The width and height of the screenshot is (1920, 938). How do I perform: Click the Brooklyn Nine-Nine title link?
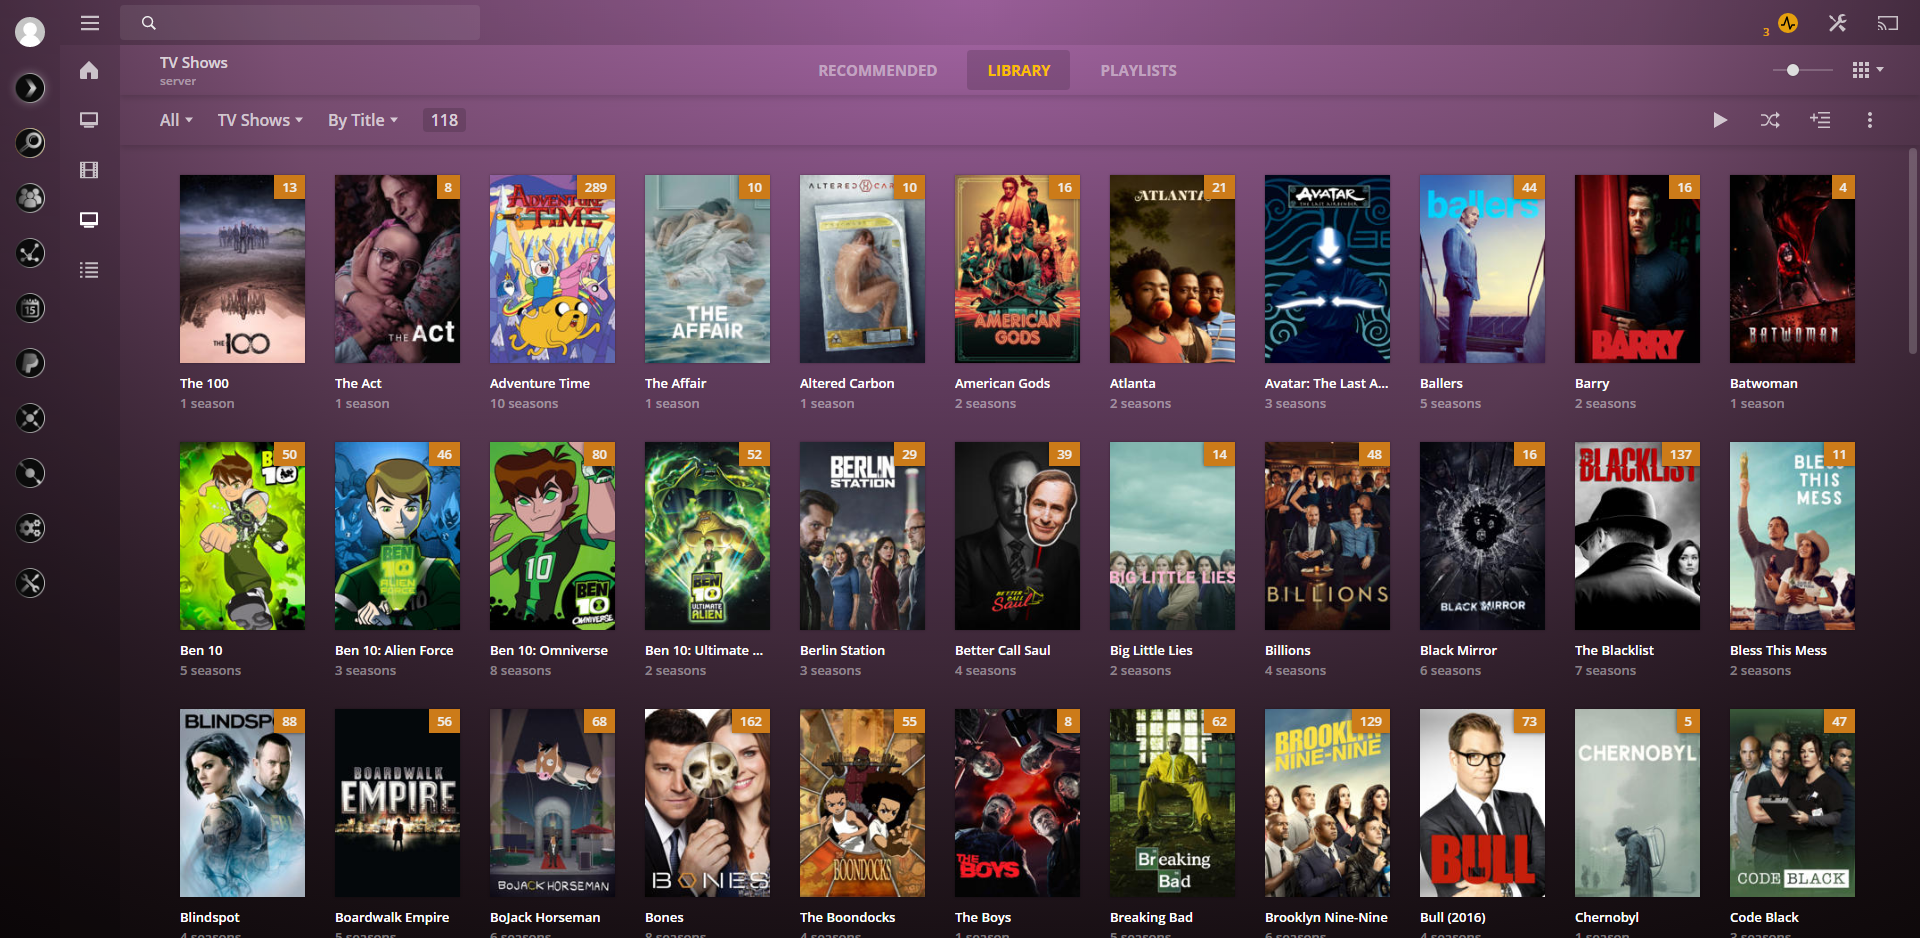click(x=1326, y=917)
